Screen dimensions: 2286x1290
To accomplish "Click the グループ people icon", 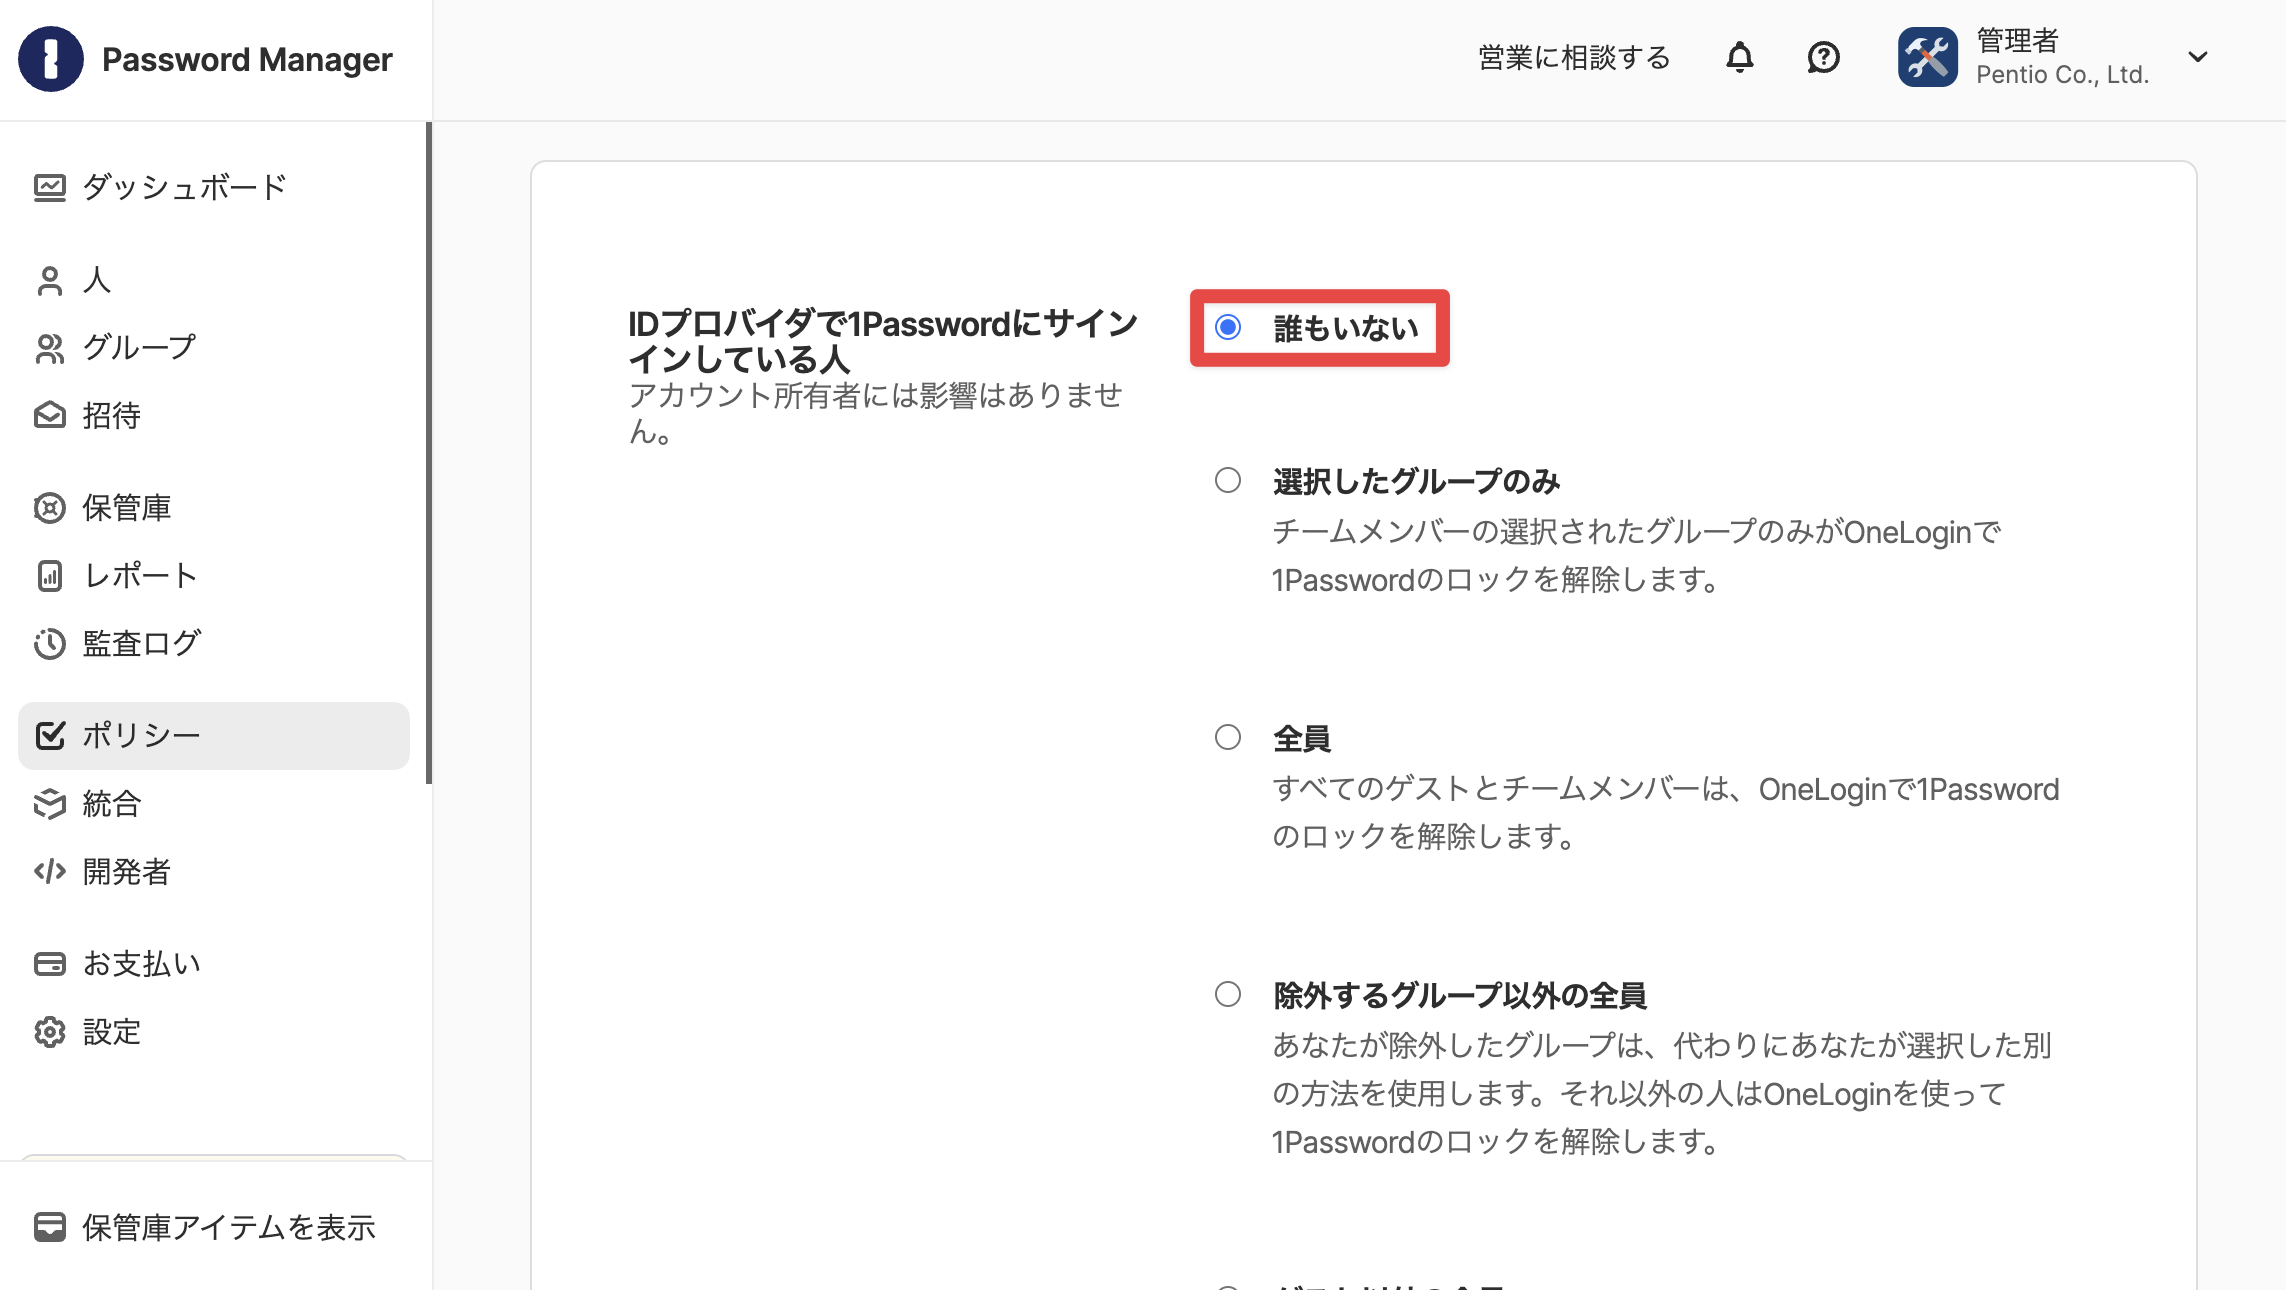I will (x=50, y=349).
